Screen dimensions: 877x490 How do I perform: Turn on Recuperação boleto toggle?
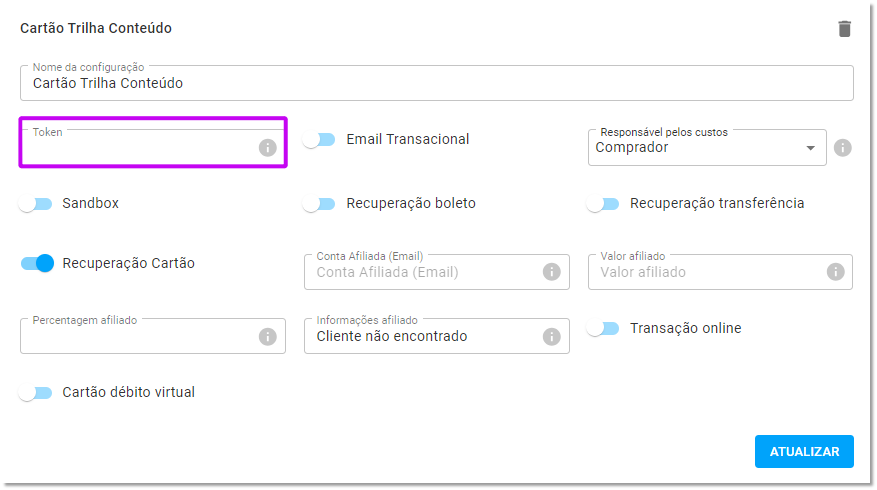pyautogui.click(x=319, y=204)
